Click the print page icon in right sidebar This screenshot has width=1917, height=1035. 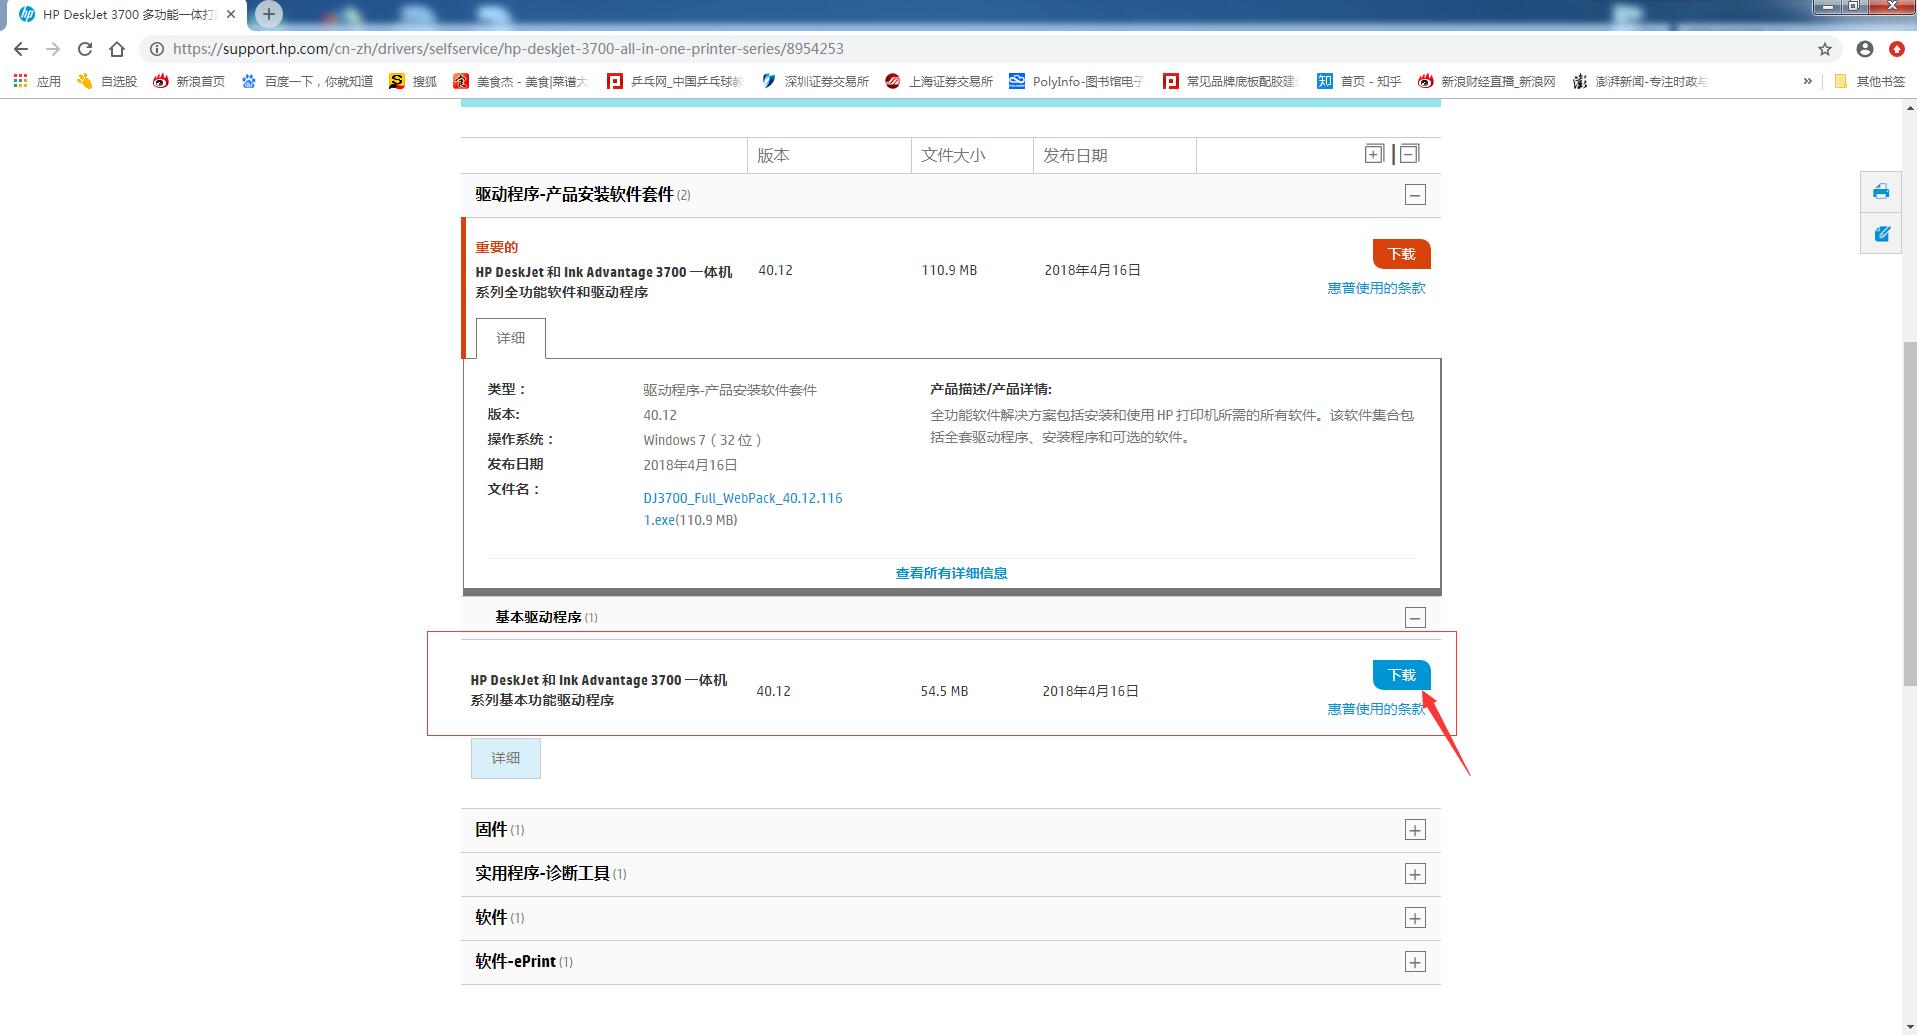(x=1881, y=191)
